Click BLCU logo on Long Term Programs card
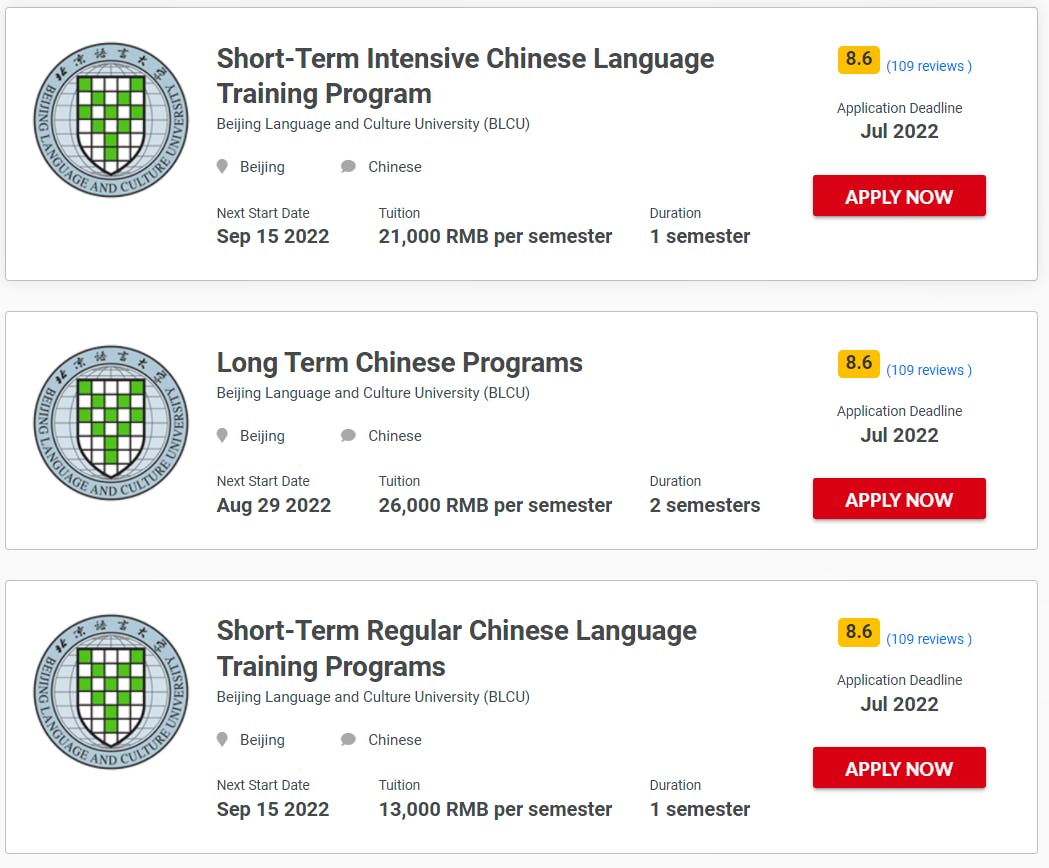Screen dimensions: 1049x868 pos(111,424)
